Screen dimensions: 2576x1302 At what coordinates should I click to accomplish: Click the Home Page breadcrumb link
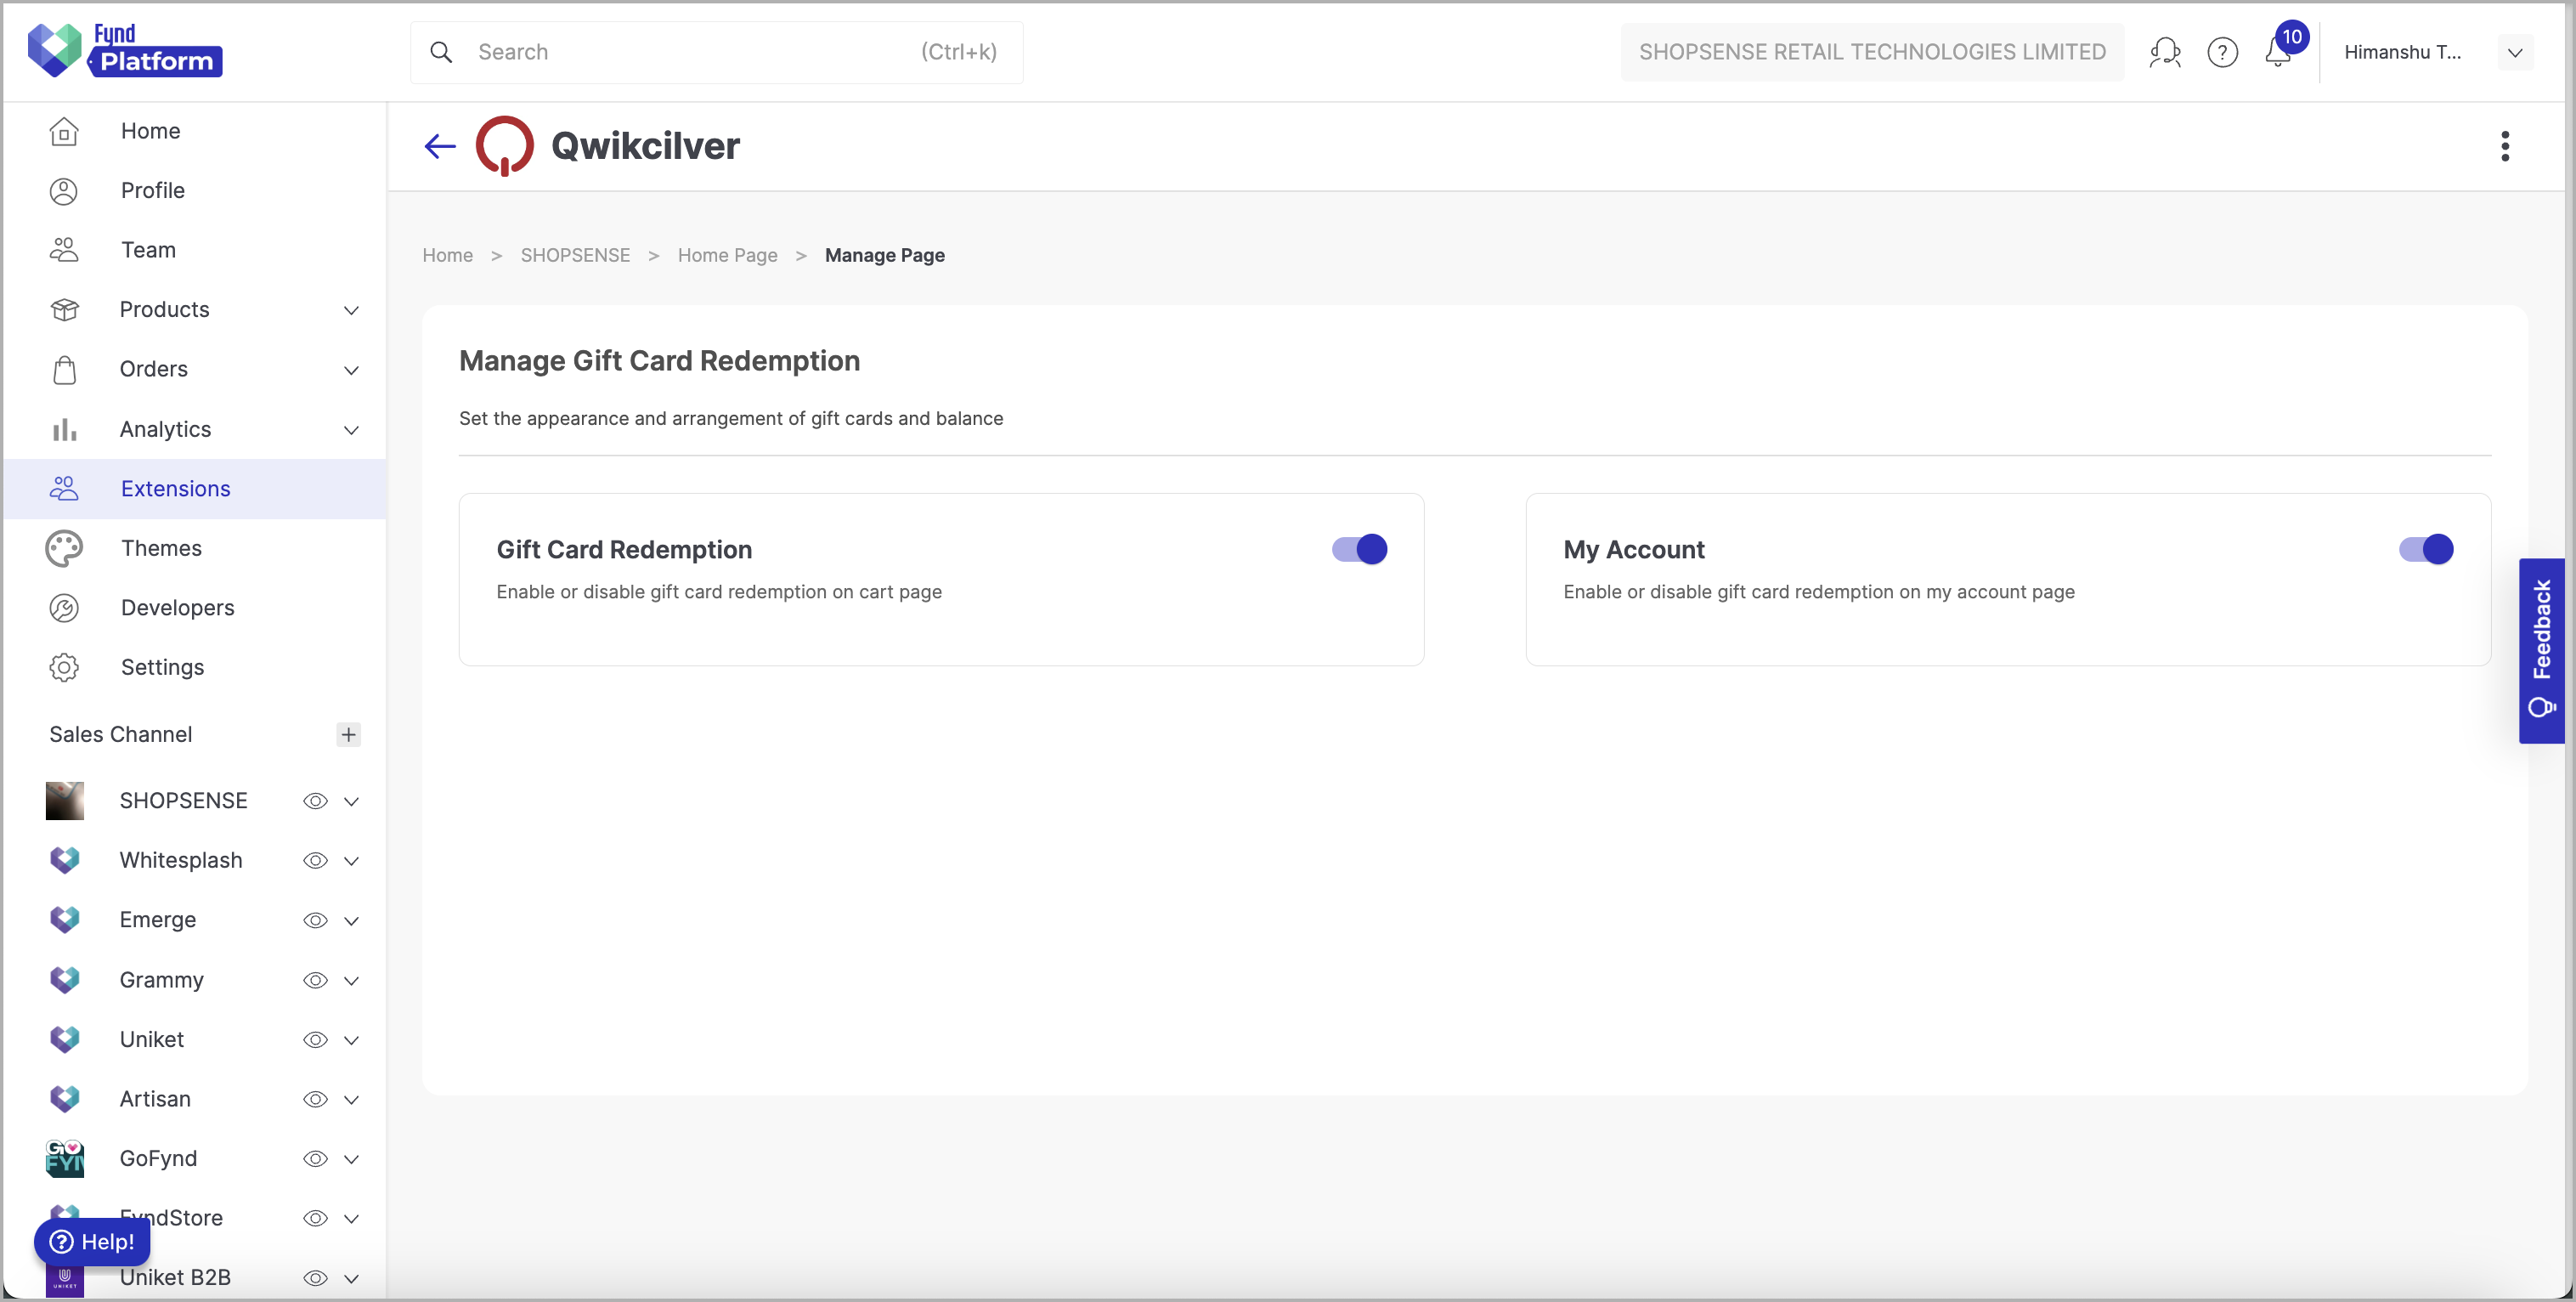coord(727,256)
